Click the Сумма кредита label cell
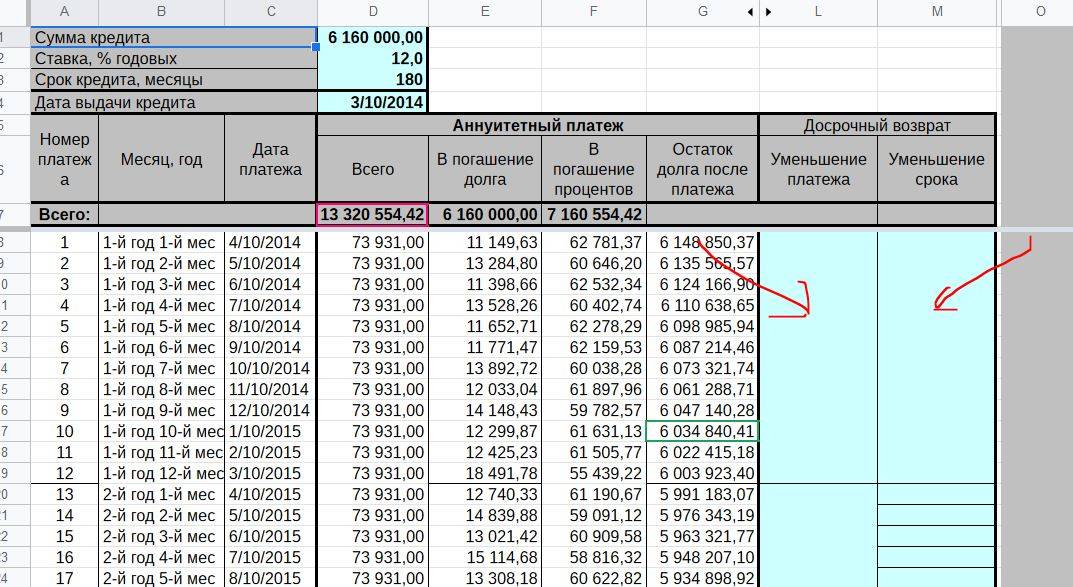 point(174,37)
